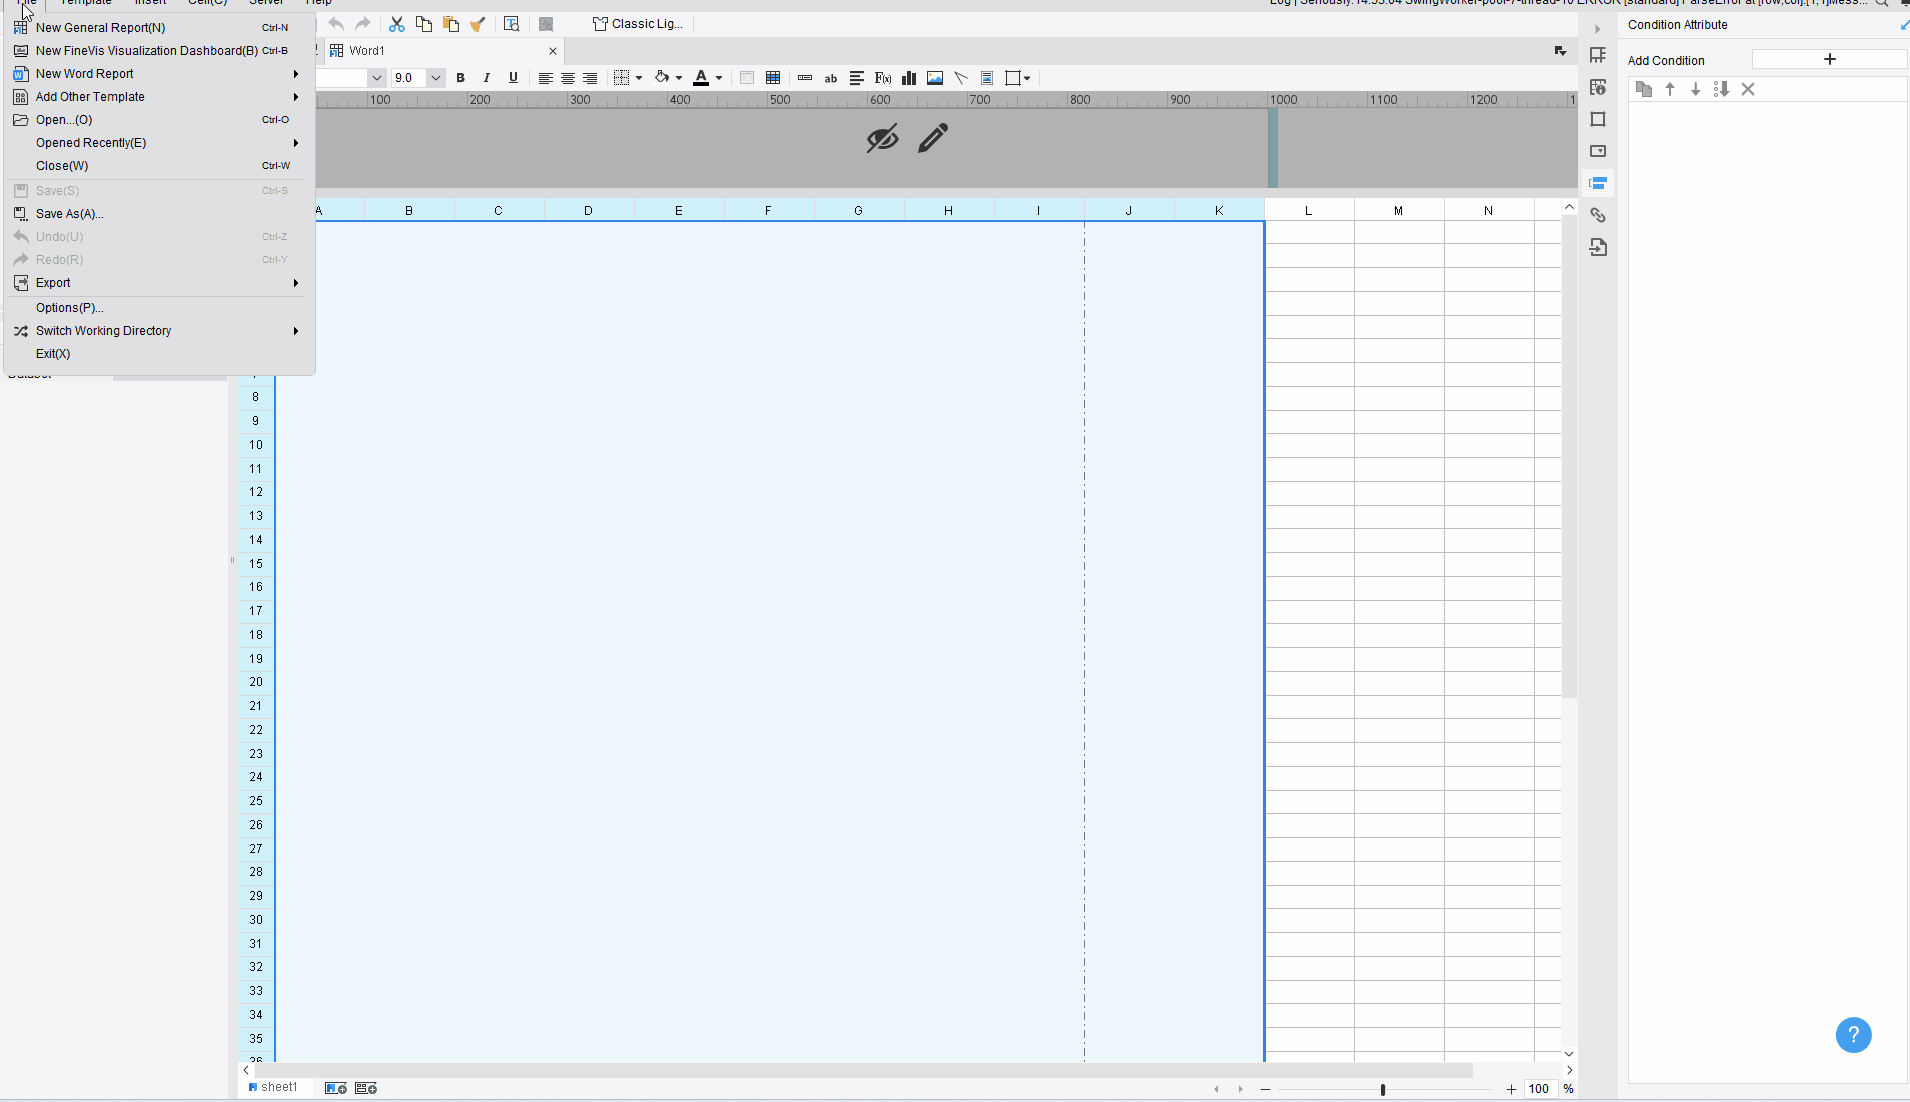
Task: Add a condition with the plus button
Action: (1831, 59)
